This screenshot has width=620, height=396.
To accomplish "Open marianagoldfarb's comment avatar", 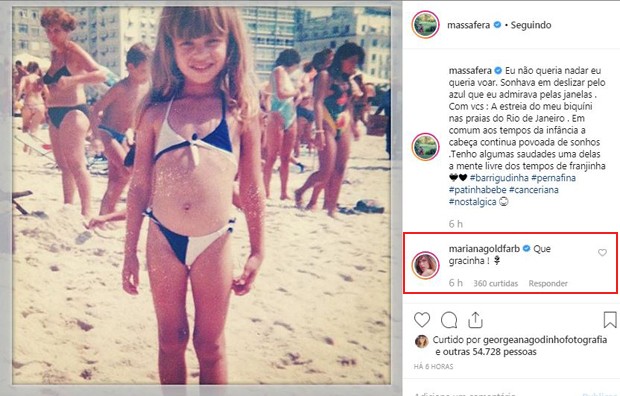I will click(x=425, y=265).
